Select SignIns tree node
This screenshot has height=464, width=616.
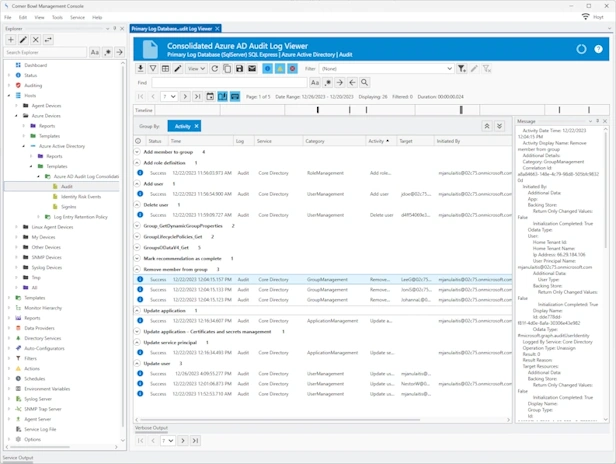(x=68, y=207)
